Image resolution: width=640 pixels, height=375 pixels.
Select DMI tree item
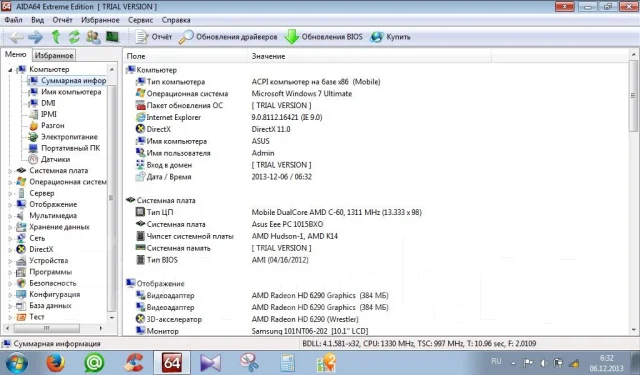pos(48,103)
